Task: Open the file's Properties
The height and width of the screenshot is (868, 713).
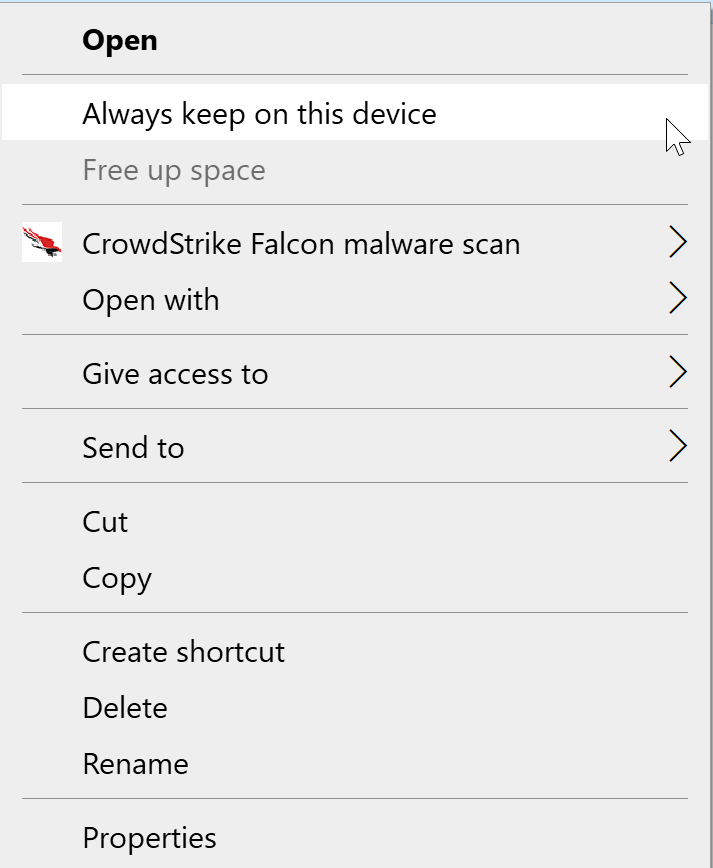Action: coord(149,837)
